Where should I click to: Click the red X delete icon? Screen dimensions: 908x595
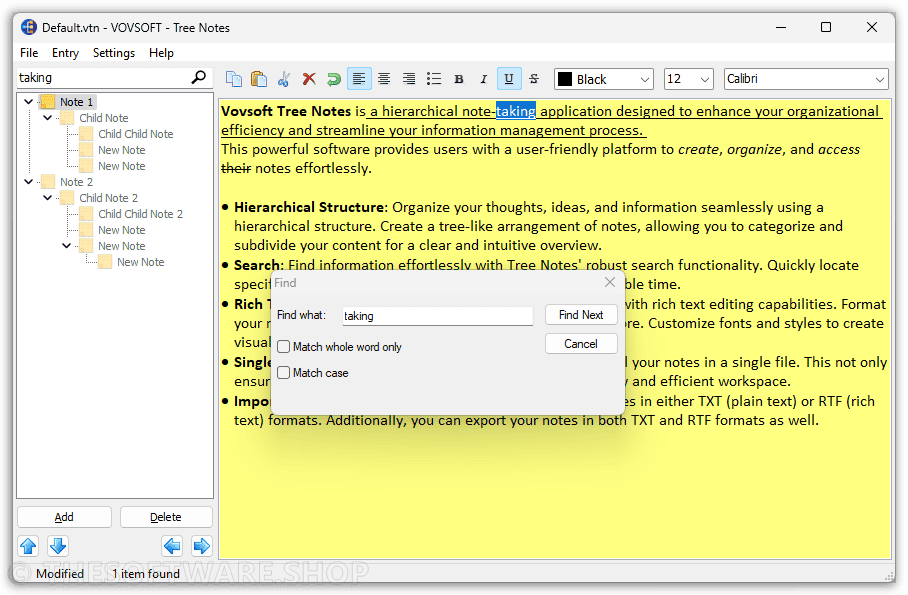[309, 79]
